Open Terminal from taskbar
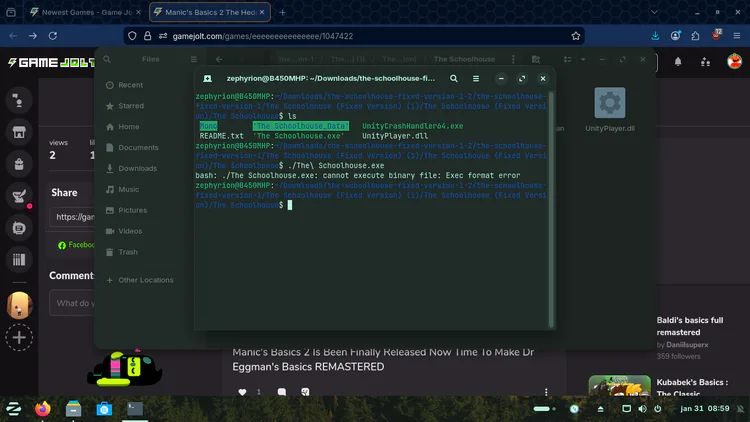750x422 pixels. pyautogui.click(x=135, y=409)
